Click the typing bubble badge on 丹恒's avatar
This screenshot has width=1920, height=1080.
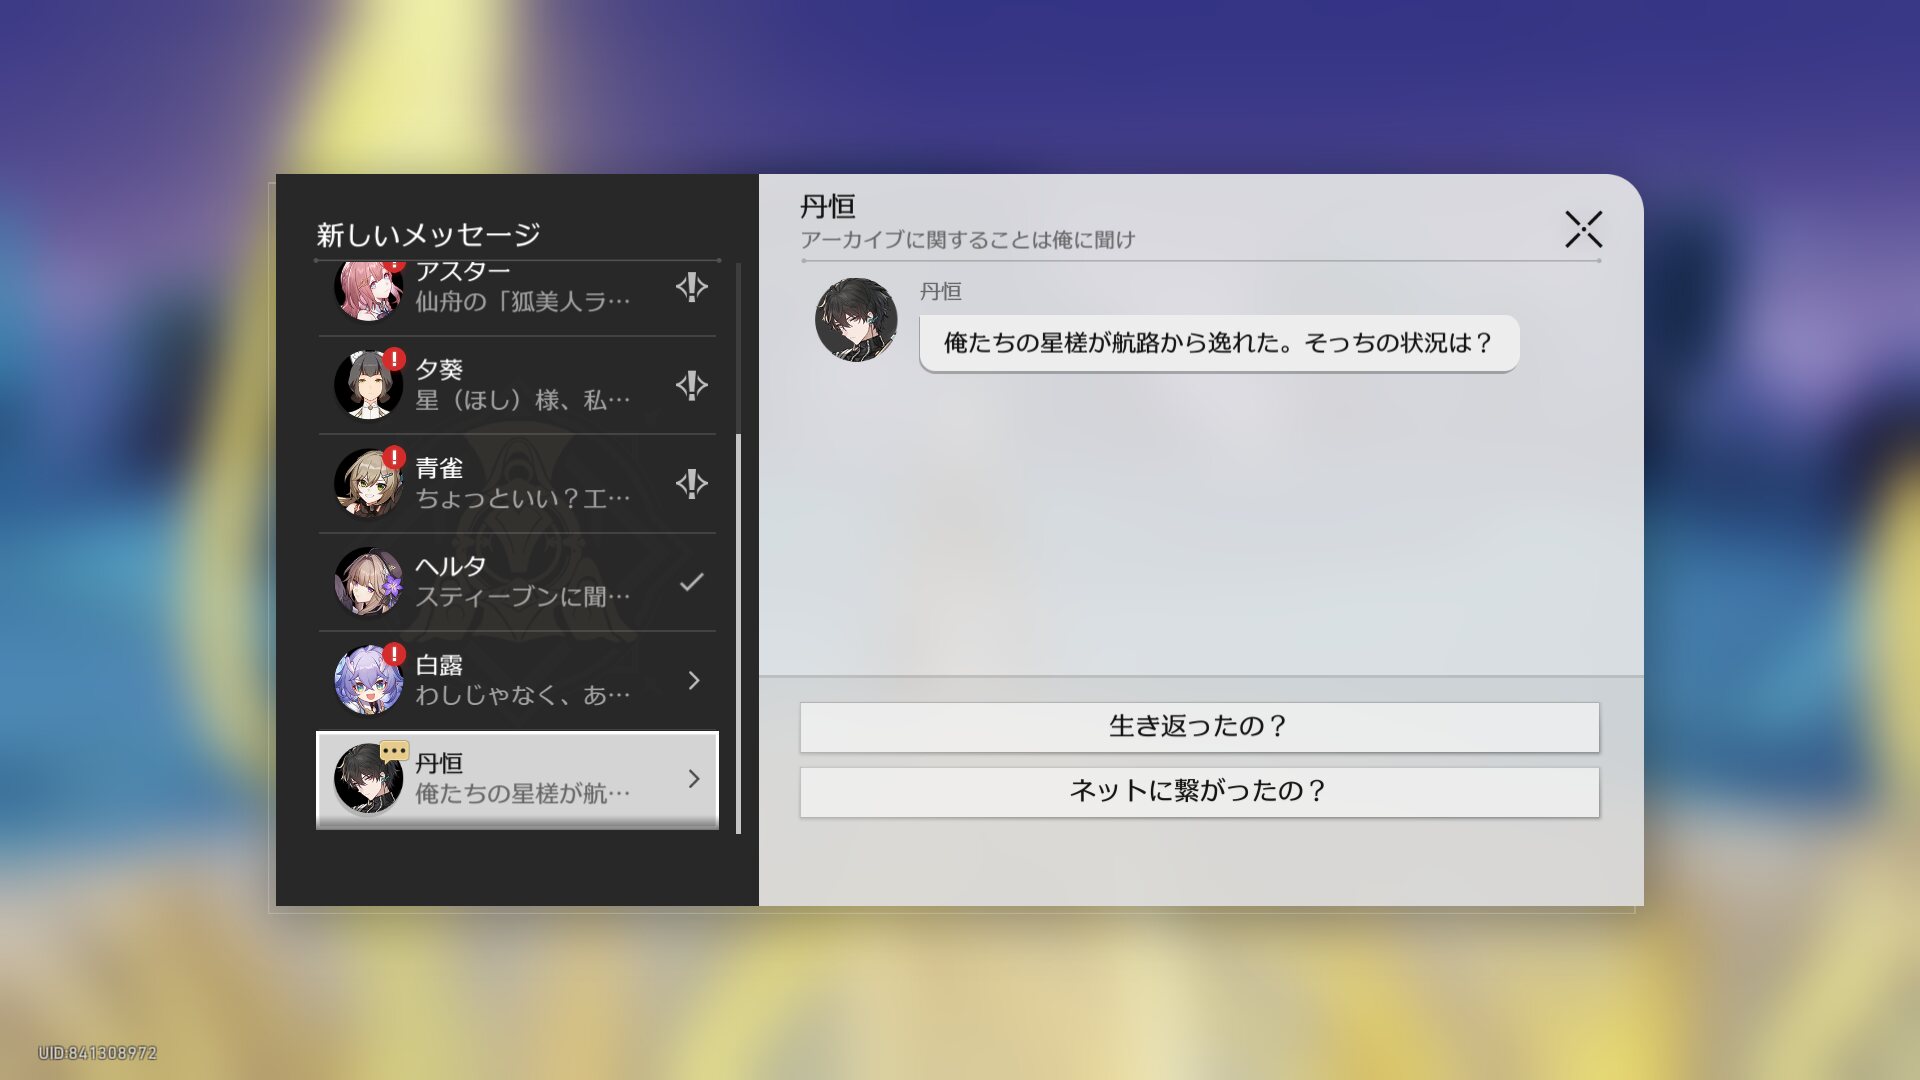coord(394,750)
